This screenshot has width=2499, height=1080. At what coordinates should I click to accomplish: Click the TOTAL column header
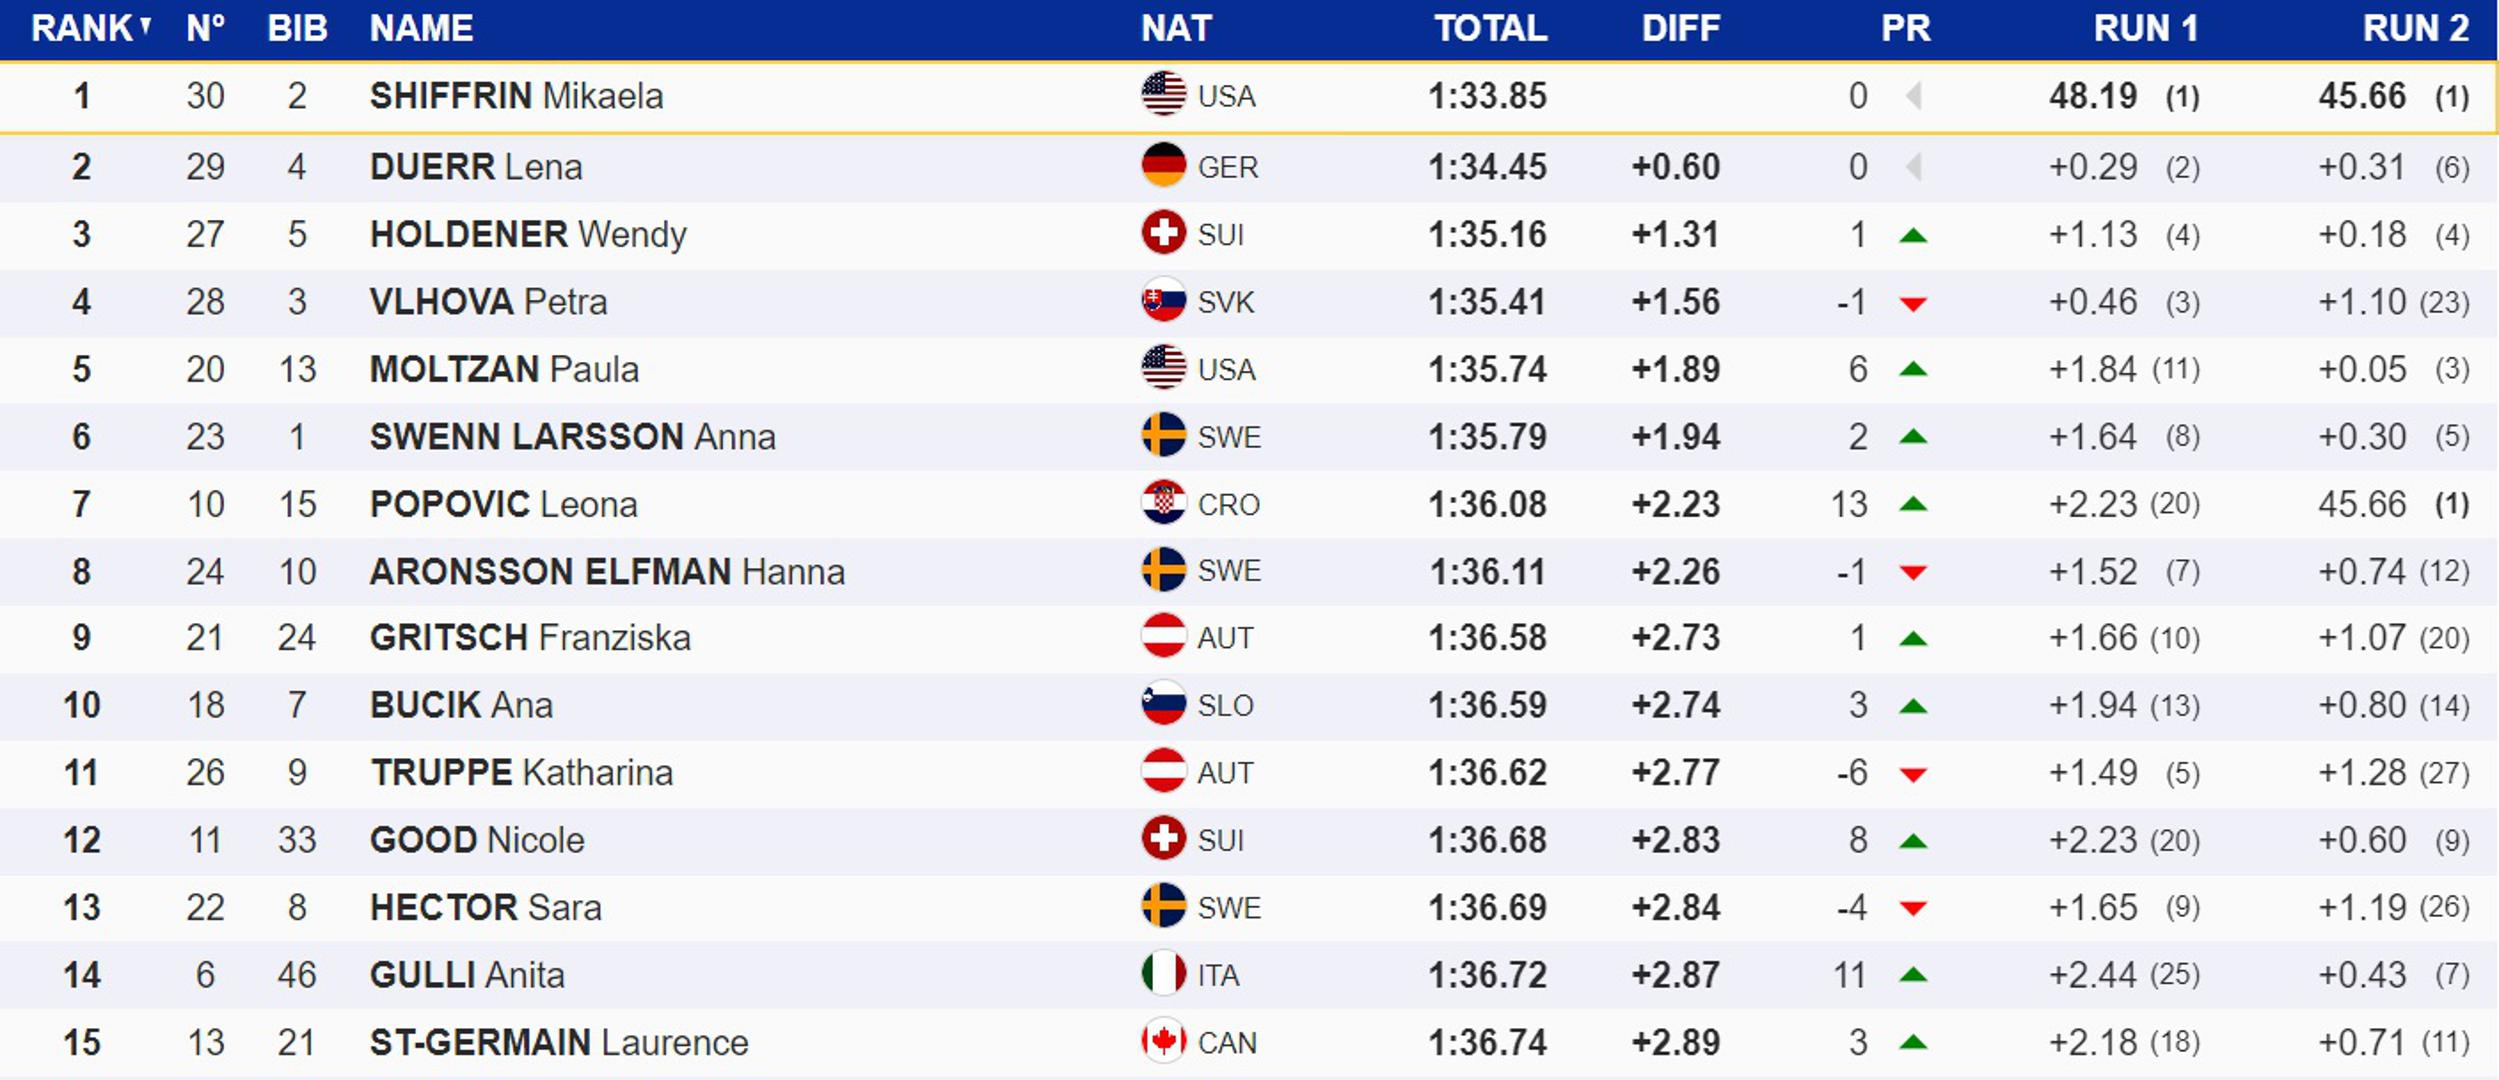point(1490,28)
